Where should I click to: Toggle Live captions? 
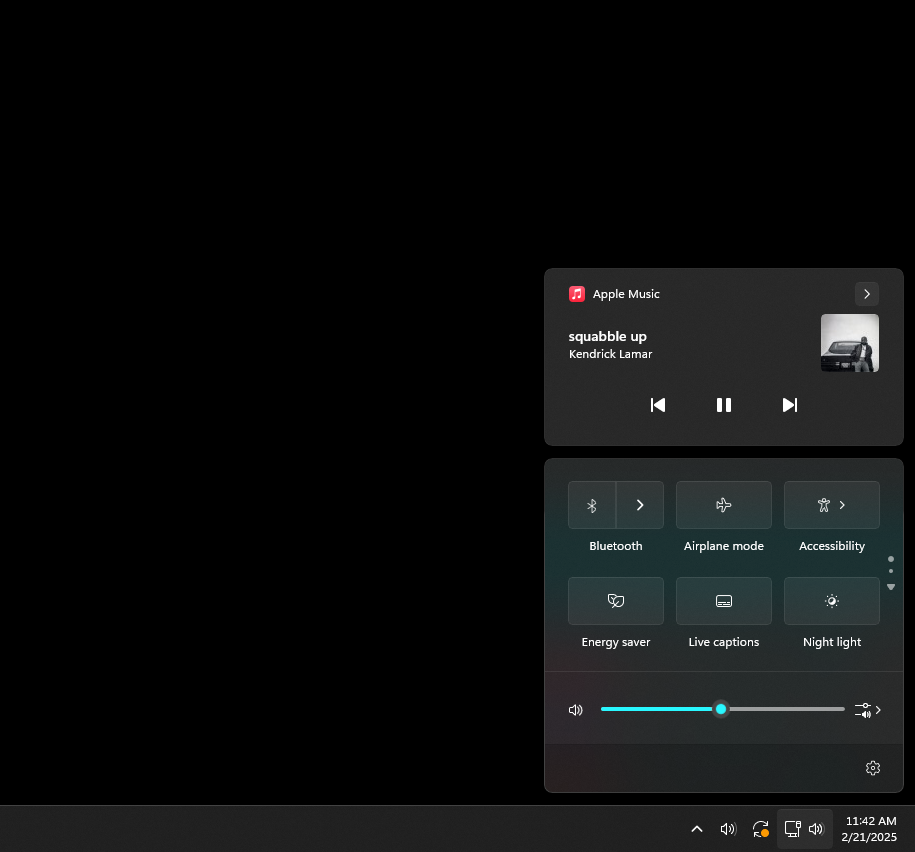(x=724, y=601)
